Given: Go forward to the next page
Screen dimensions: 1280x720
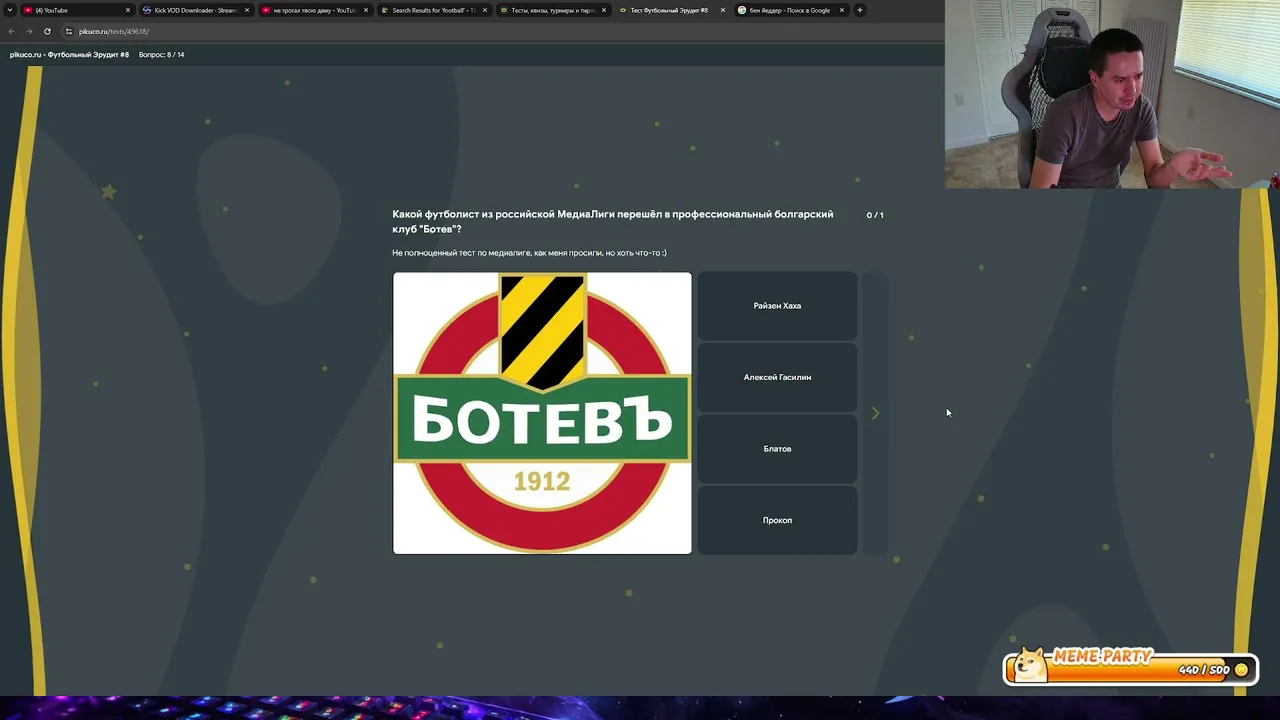Looking at the screenshot, I should click(x=29, y=31).
